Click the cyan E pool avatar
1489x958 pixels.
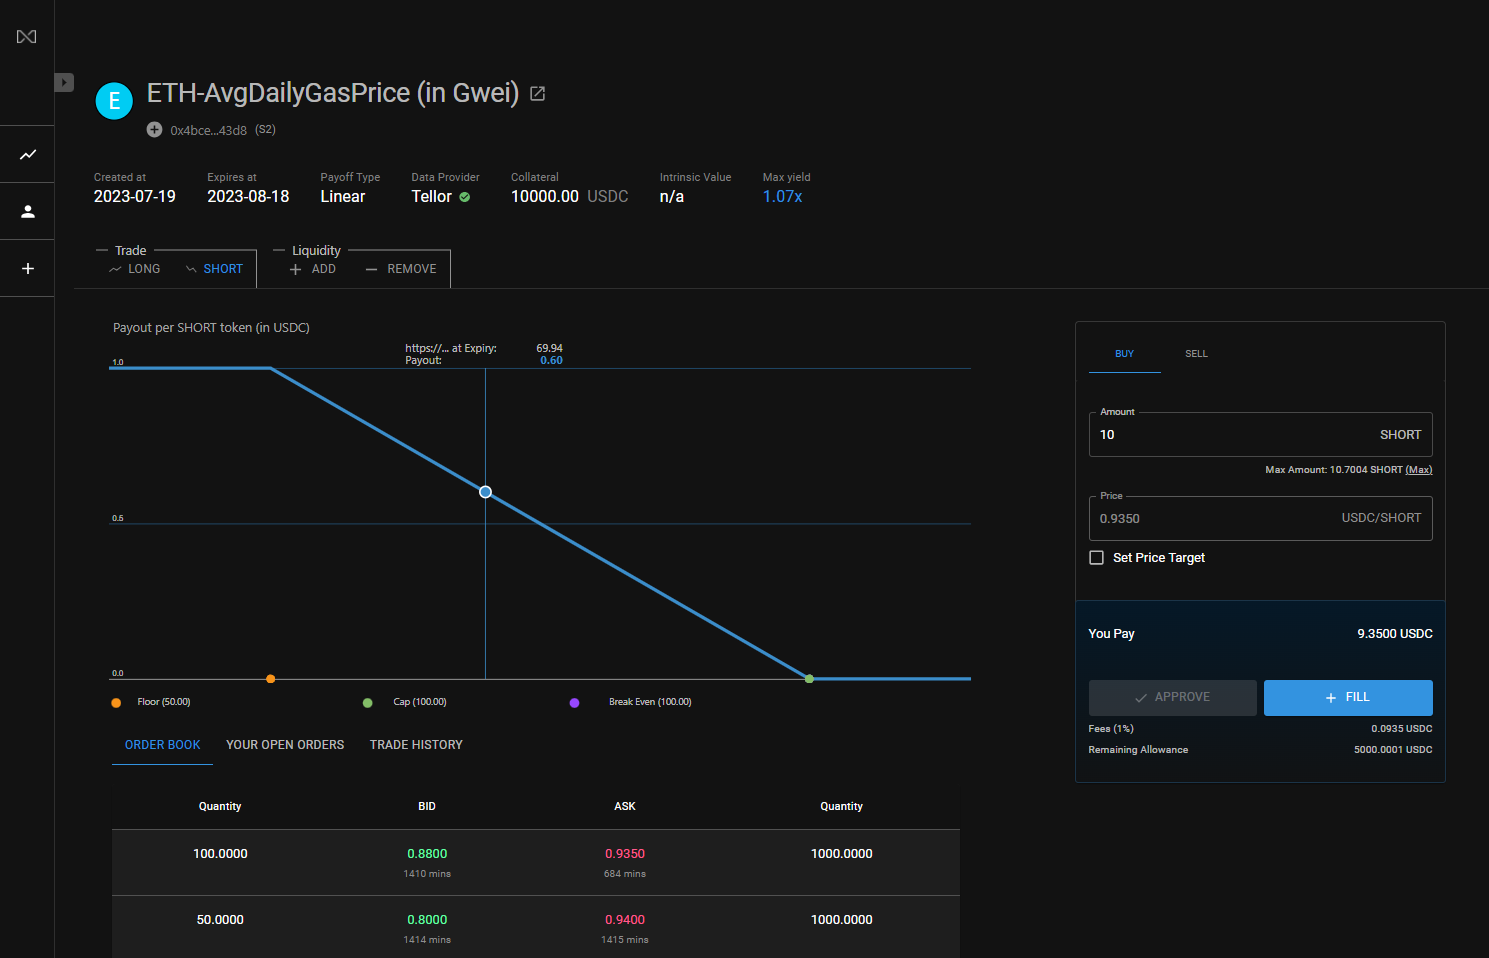[114, 101]
